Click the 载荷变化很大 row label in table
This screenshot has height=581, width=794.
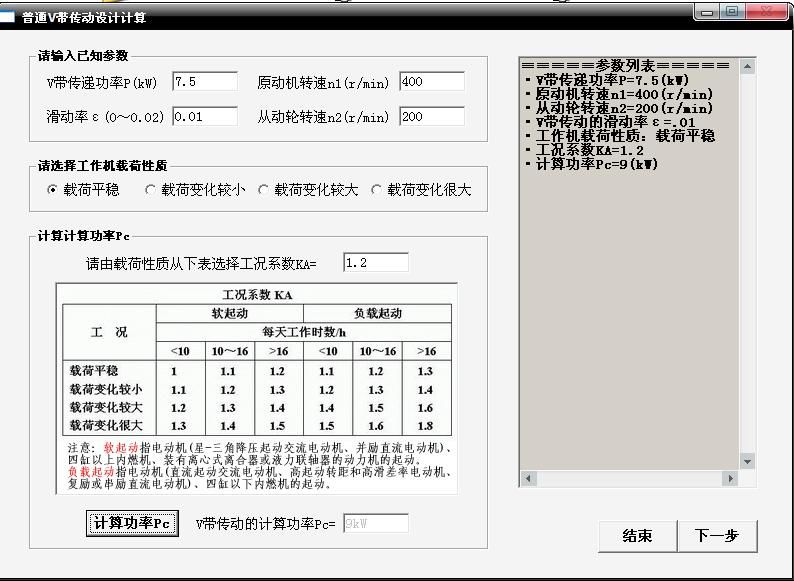point(106,425)
